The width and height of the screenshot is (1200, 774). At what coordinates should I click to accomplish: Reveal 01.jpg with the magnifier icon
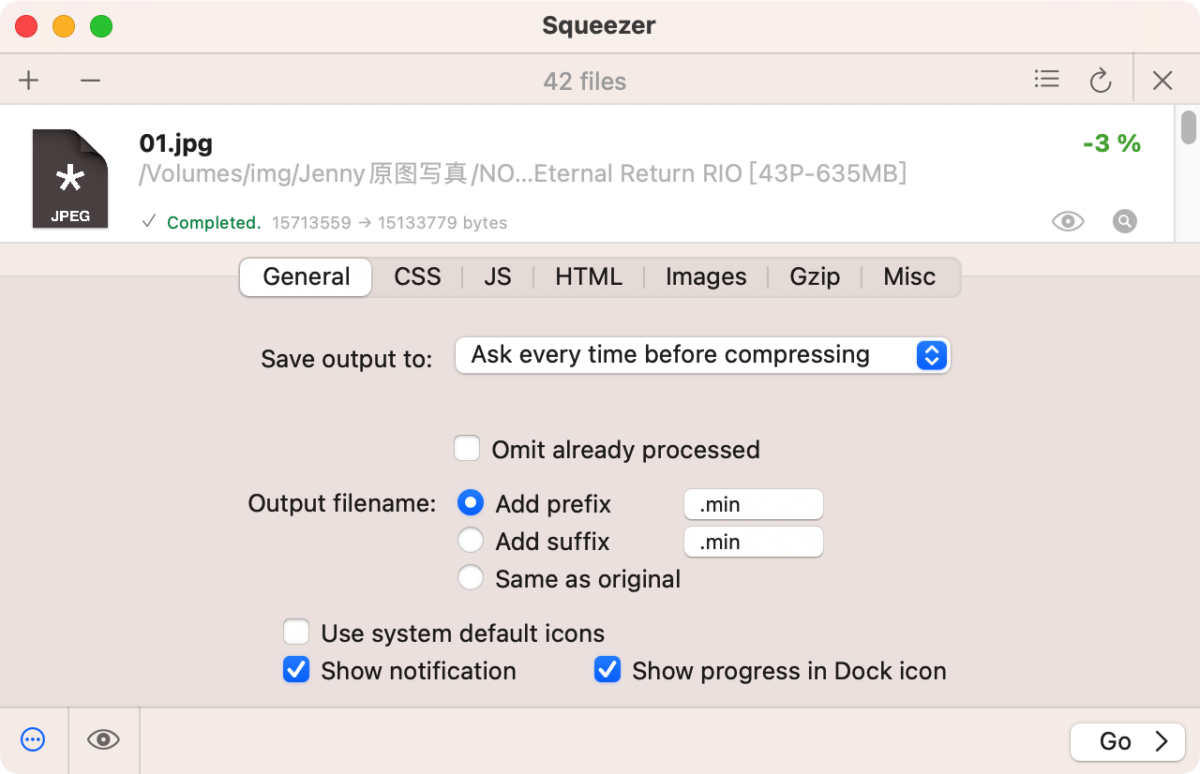(x=1125, y=222)
